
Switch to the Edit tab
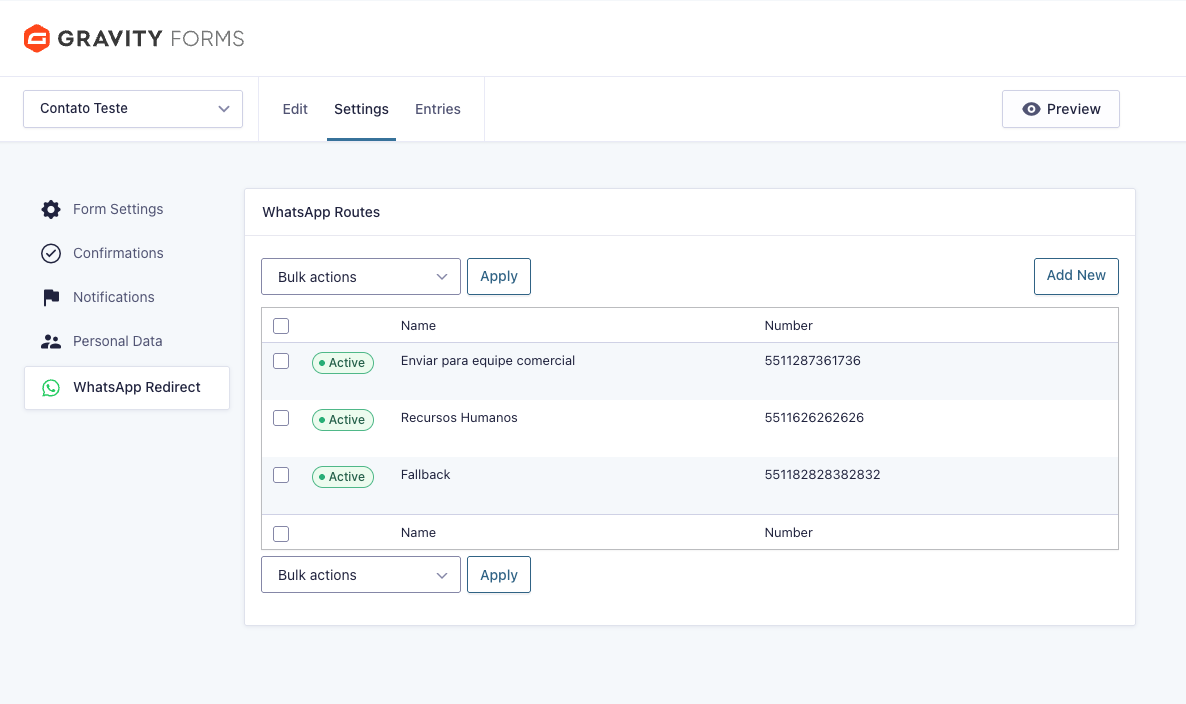[x=295, y=109]
